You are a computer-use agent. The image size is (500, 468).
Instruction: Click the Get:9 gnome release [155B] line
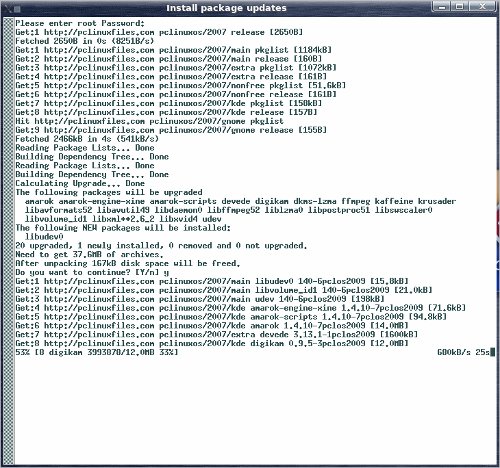coord(171,130)
